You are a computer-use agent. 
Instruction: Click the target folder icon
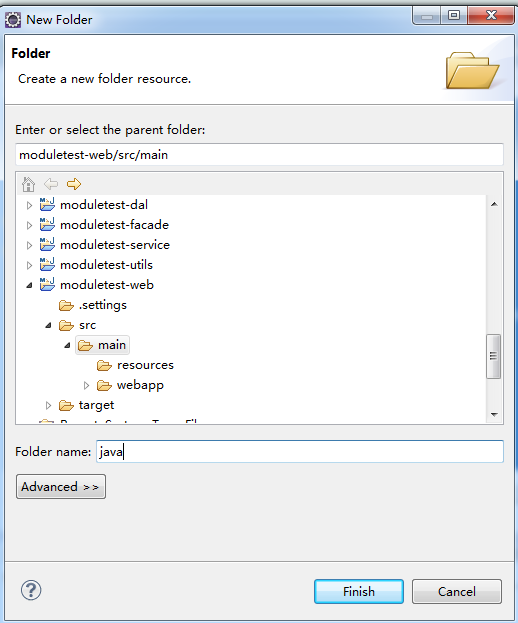point(66,405)
